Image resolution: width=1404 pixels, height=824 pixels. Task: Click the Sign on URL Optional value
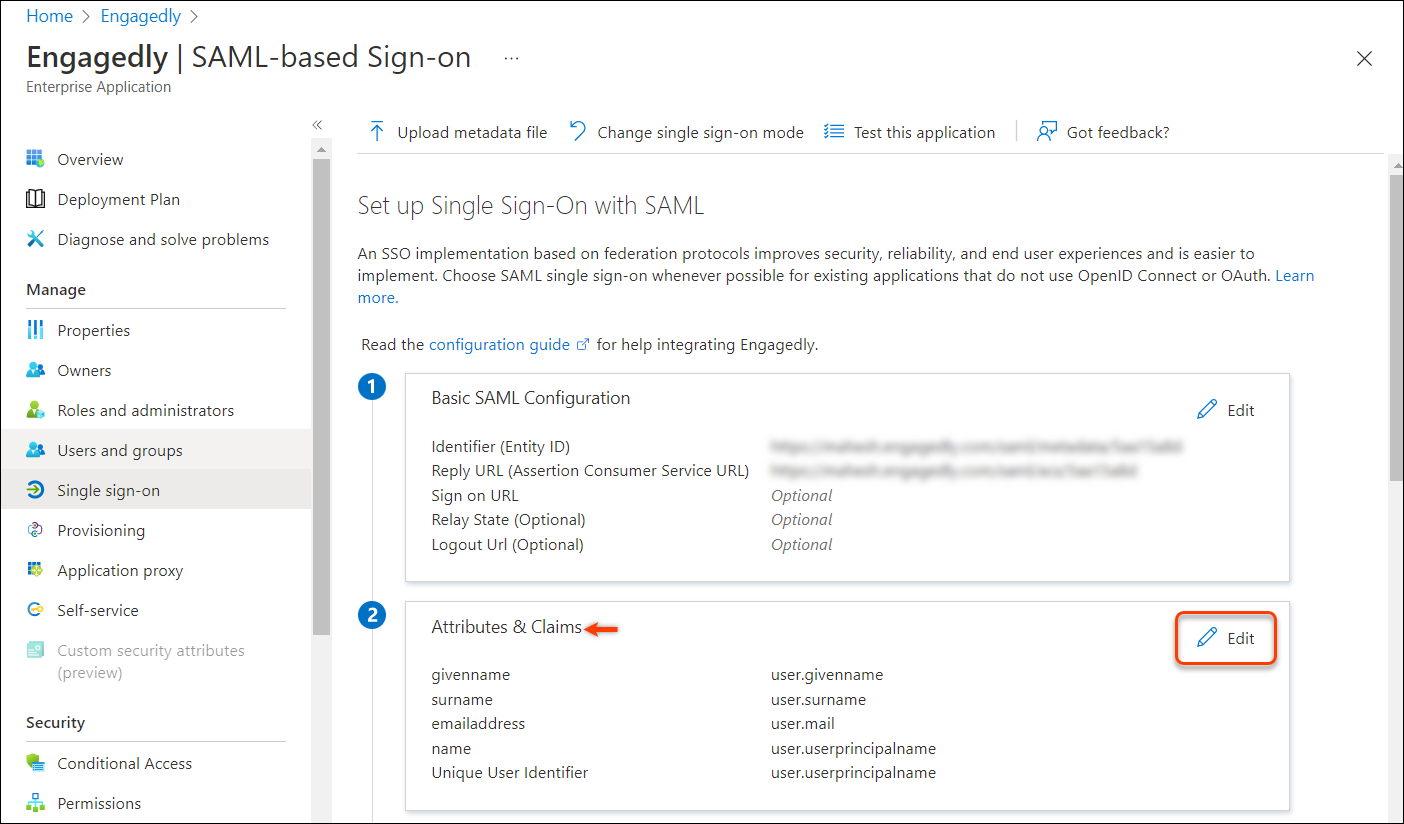pyautogui.click(x=802, y=496)
